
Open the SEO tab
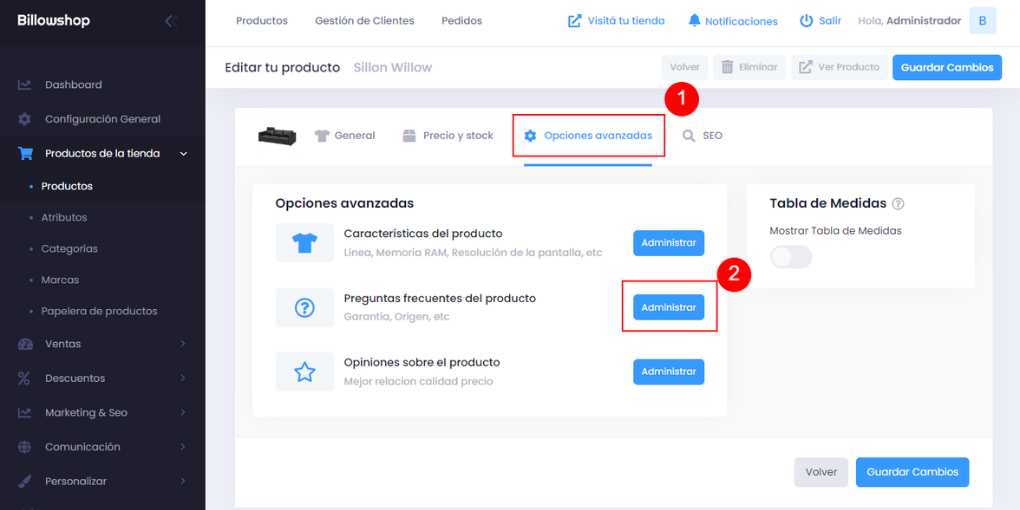click(x=702, y=136)
